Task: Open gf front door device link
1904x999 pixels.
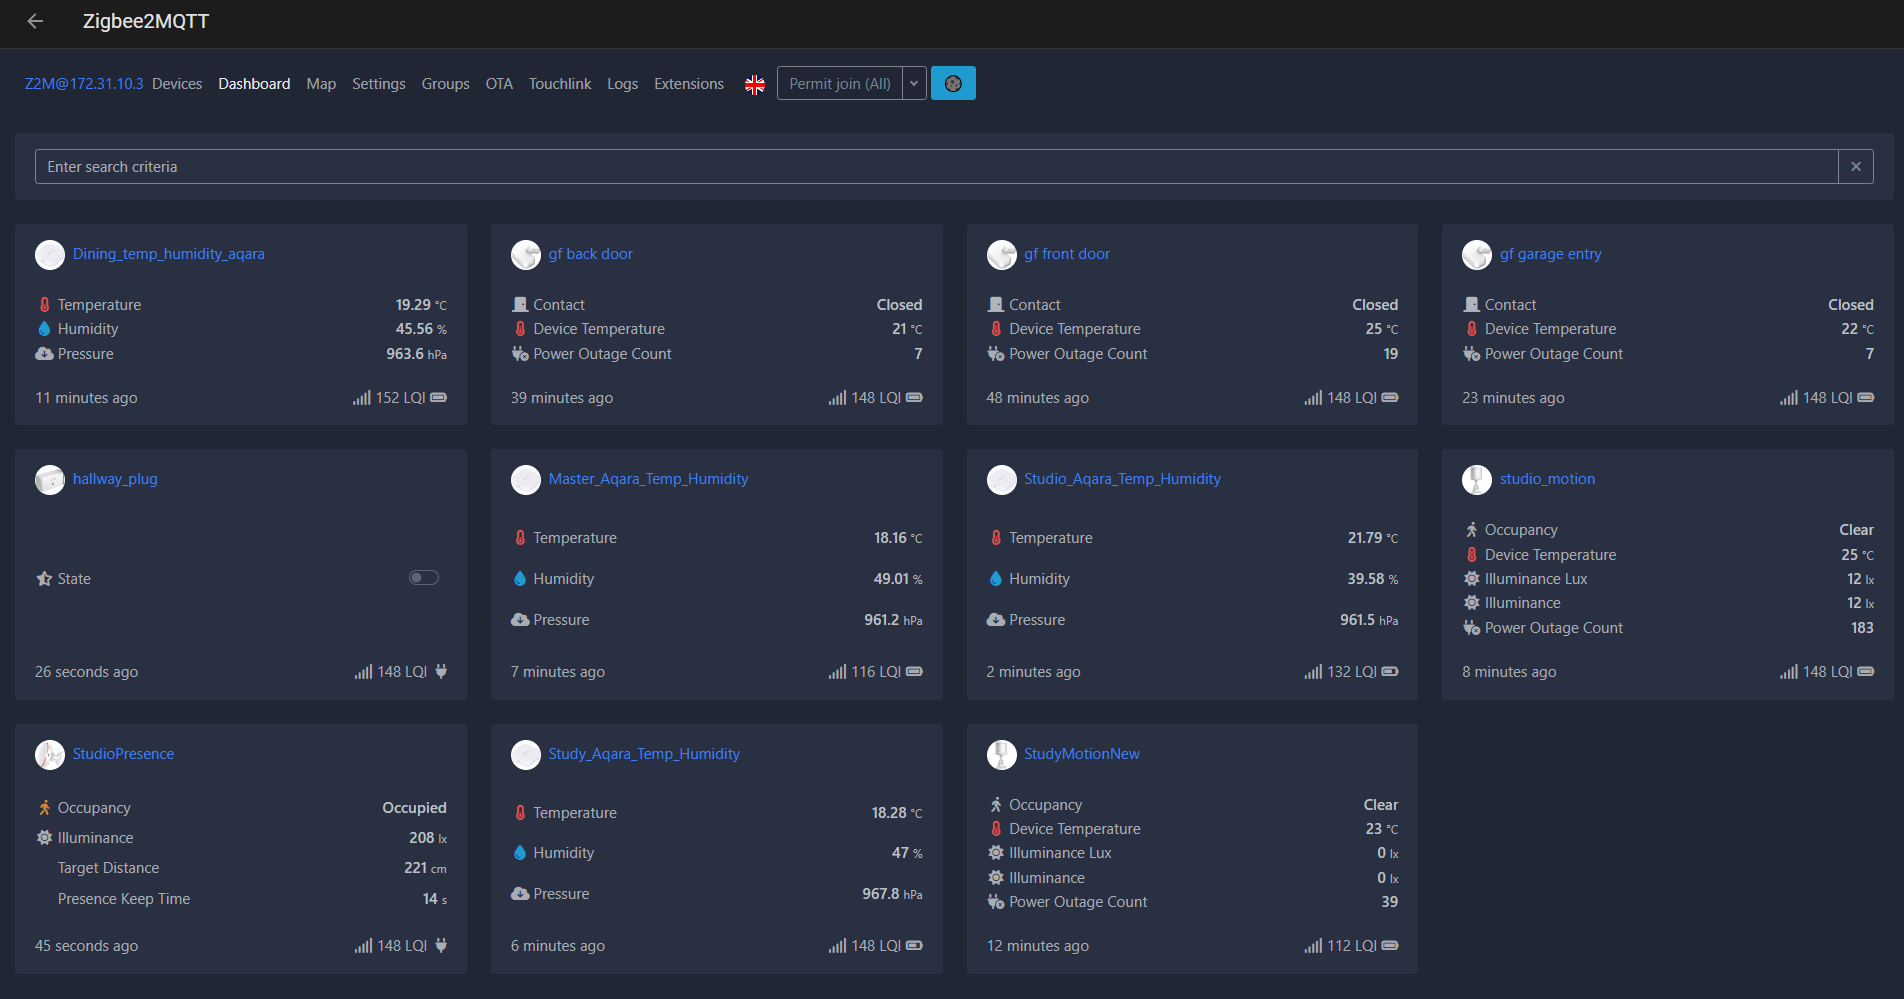Action: click(x=1067, y=254)
